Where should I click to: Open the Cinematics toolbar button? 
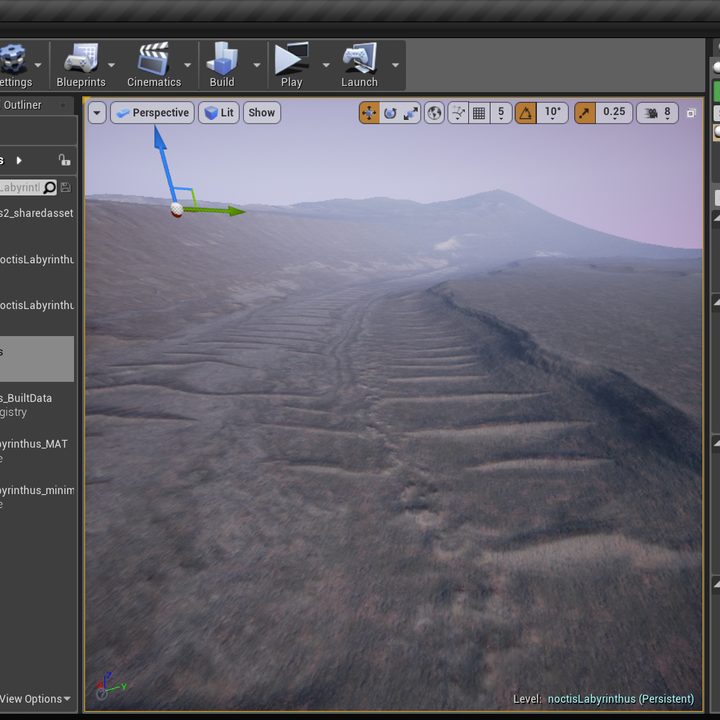click(x=154, y=65)
